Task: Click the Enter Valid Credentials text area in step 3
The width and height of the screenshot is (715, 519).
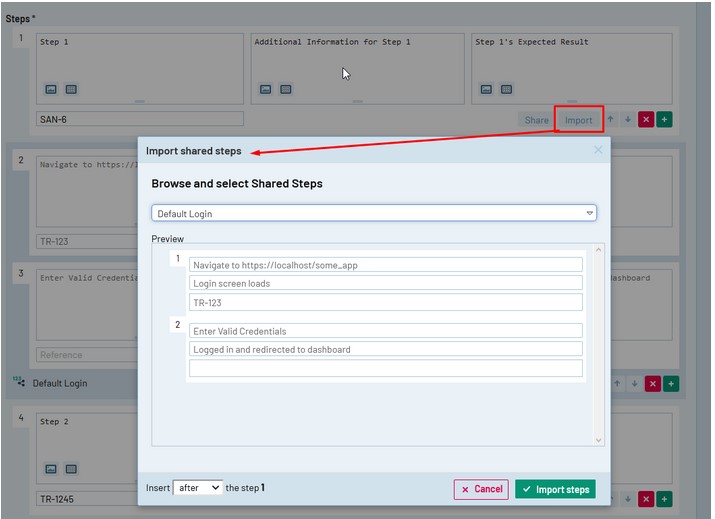Action: (87, 305)
